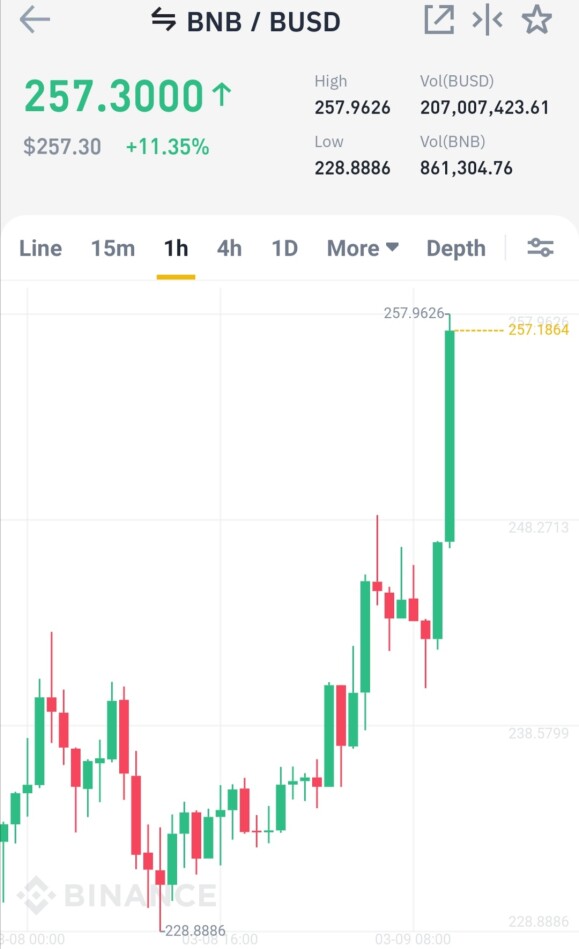The width and height of the screenshot is (579, 949).
Task: Tap the BNB / BUSD pair title
Action: [263, 21]
